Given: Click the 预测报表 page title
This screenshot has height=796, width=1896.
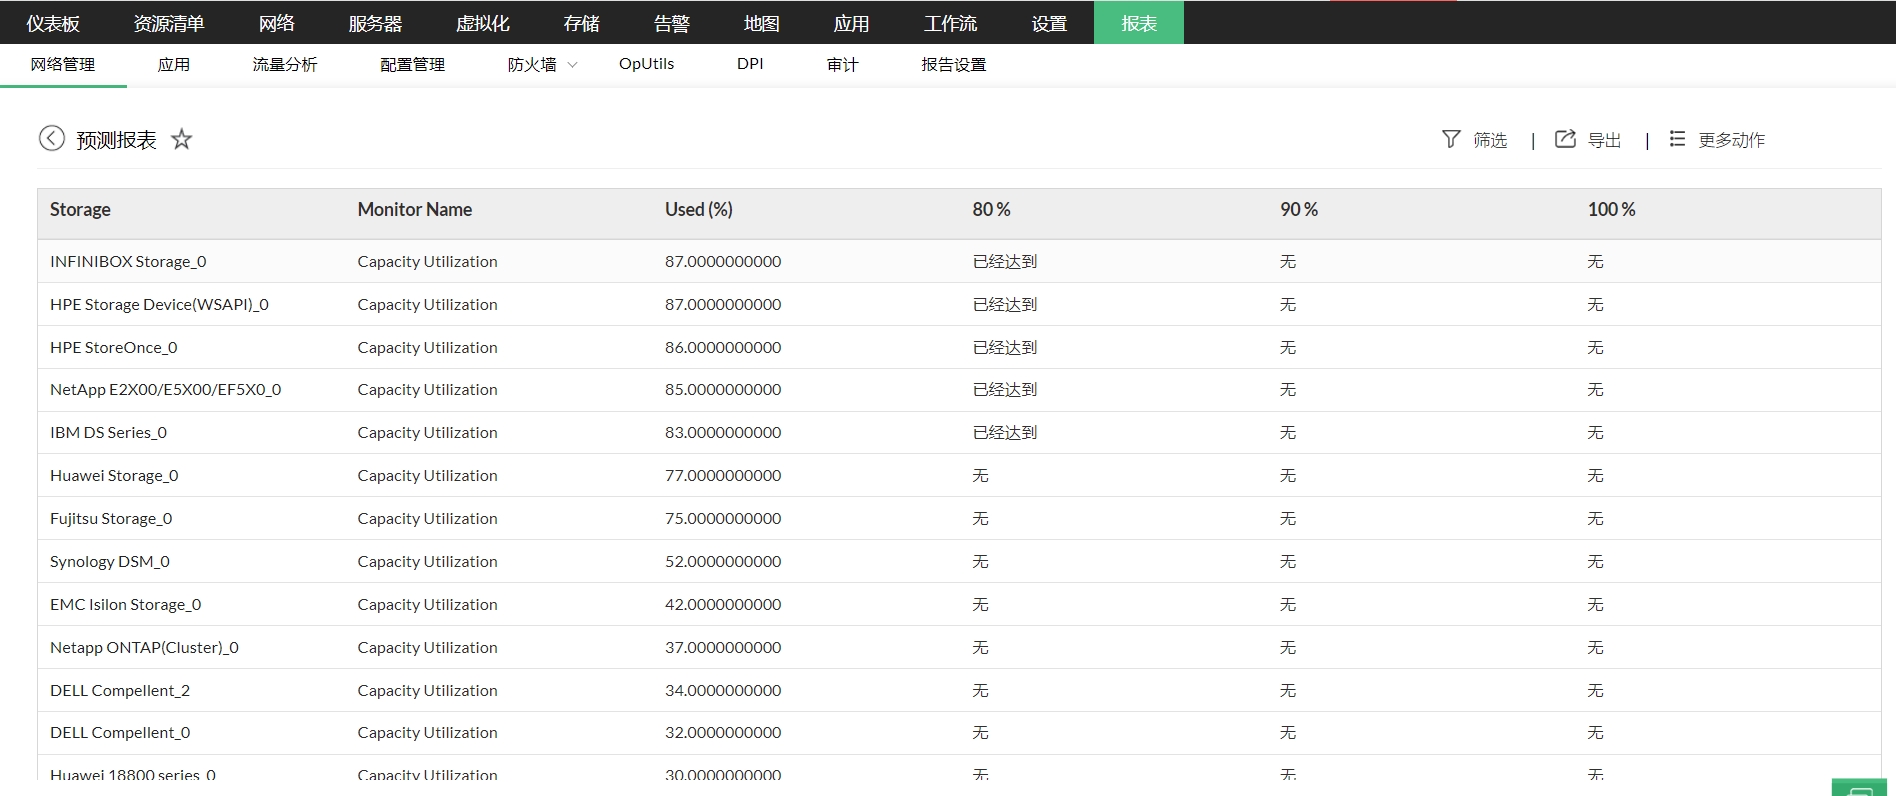Looking at the screenshot, I should [117, 140].
